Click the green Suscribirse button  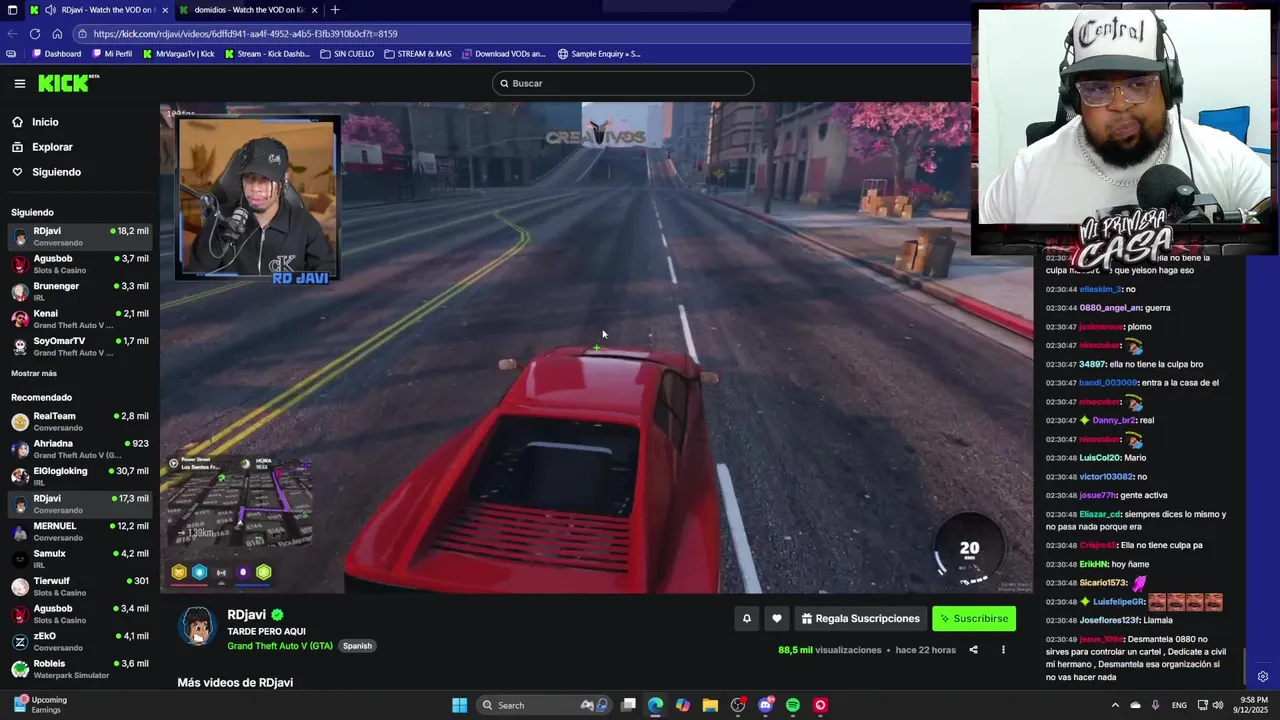pyautogui.click(x=974, y=619)
